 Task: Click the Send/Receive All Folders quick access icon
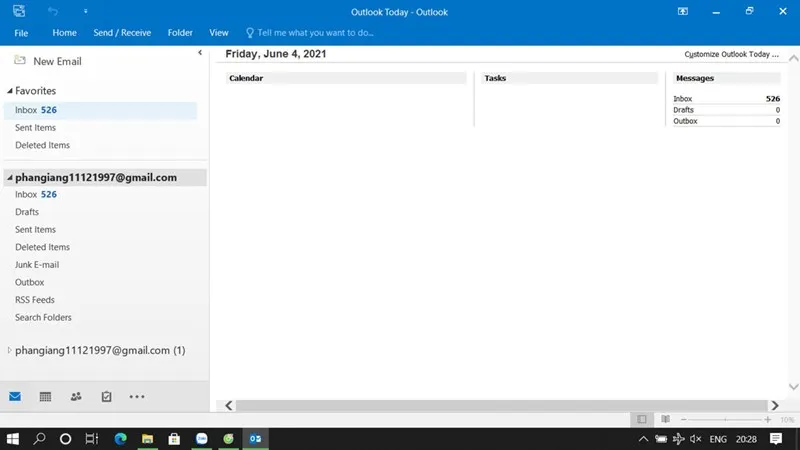point(19,11)
